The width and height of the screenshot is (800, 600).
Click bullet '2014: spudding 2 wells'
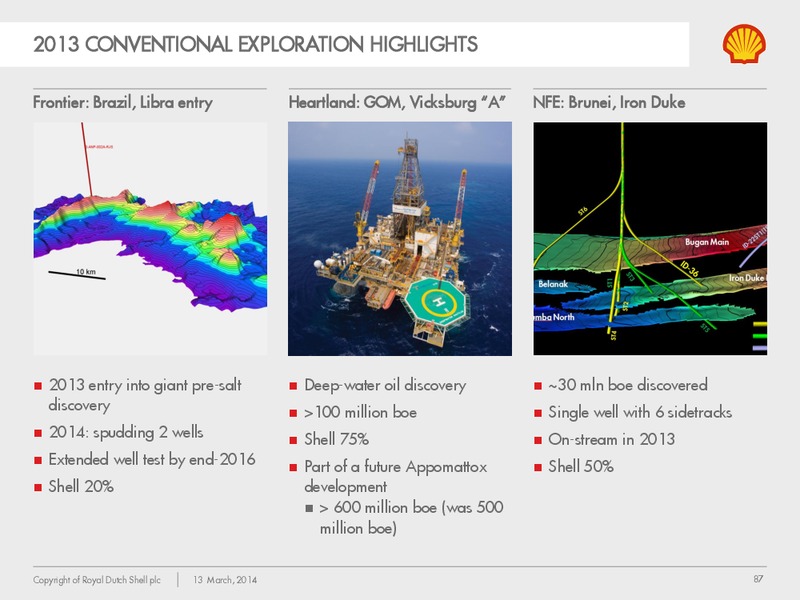[126, 433]
